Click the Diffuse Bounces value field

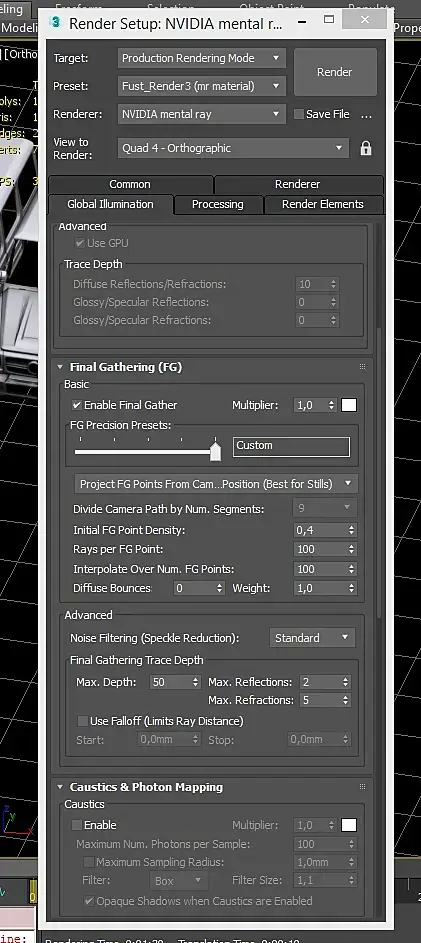[x=194, y=588]
